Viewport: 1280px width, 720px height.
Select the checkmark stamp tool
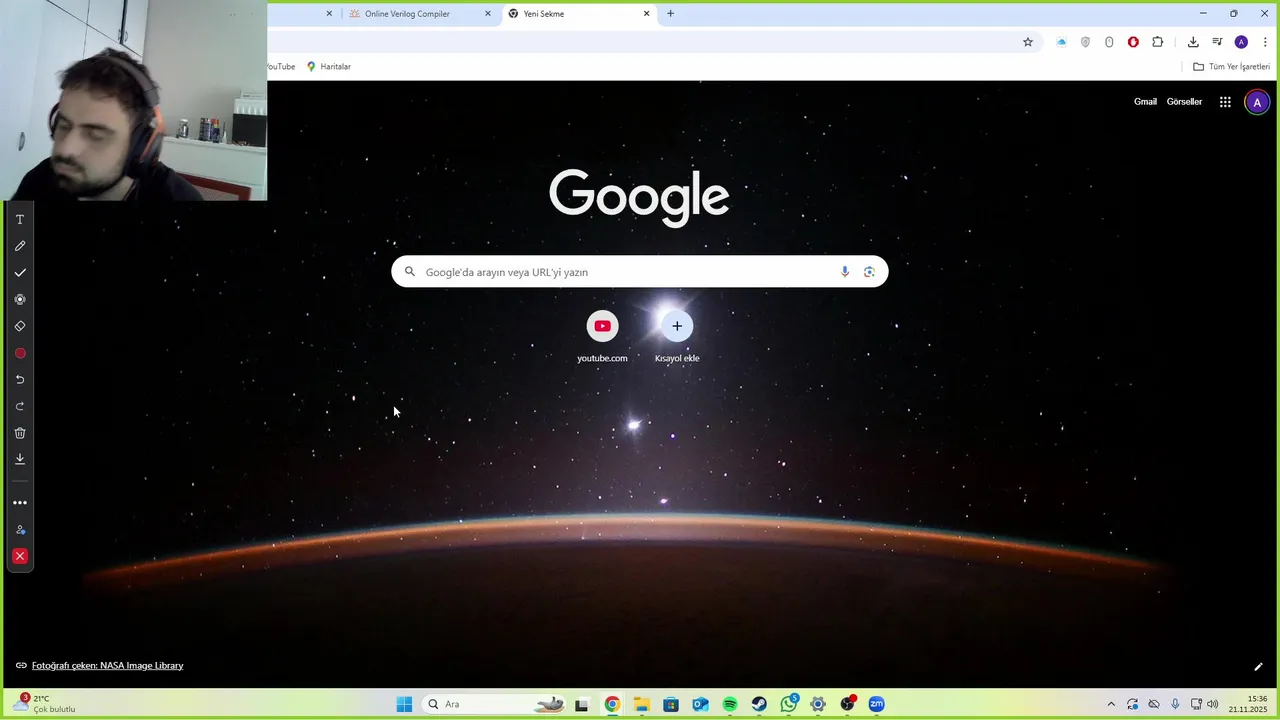(19, 273)
